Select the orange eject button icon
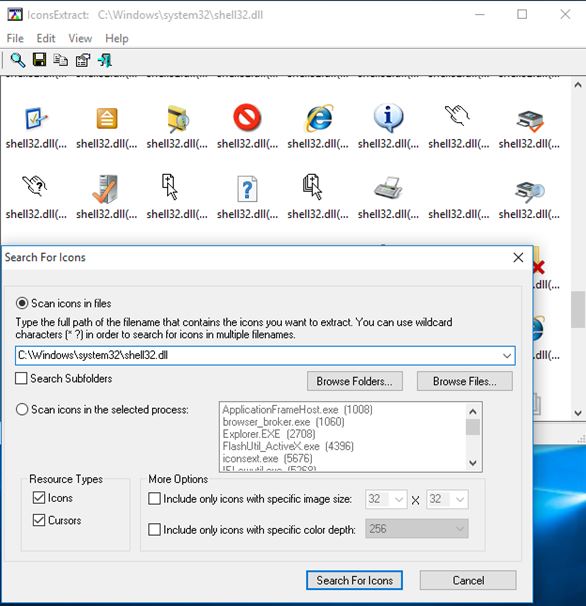586x606 pixels. coord(107,118)
